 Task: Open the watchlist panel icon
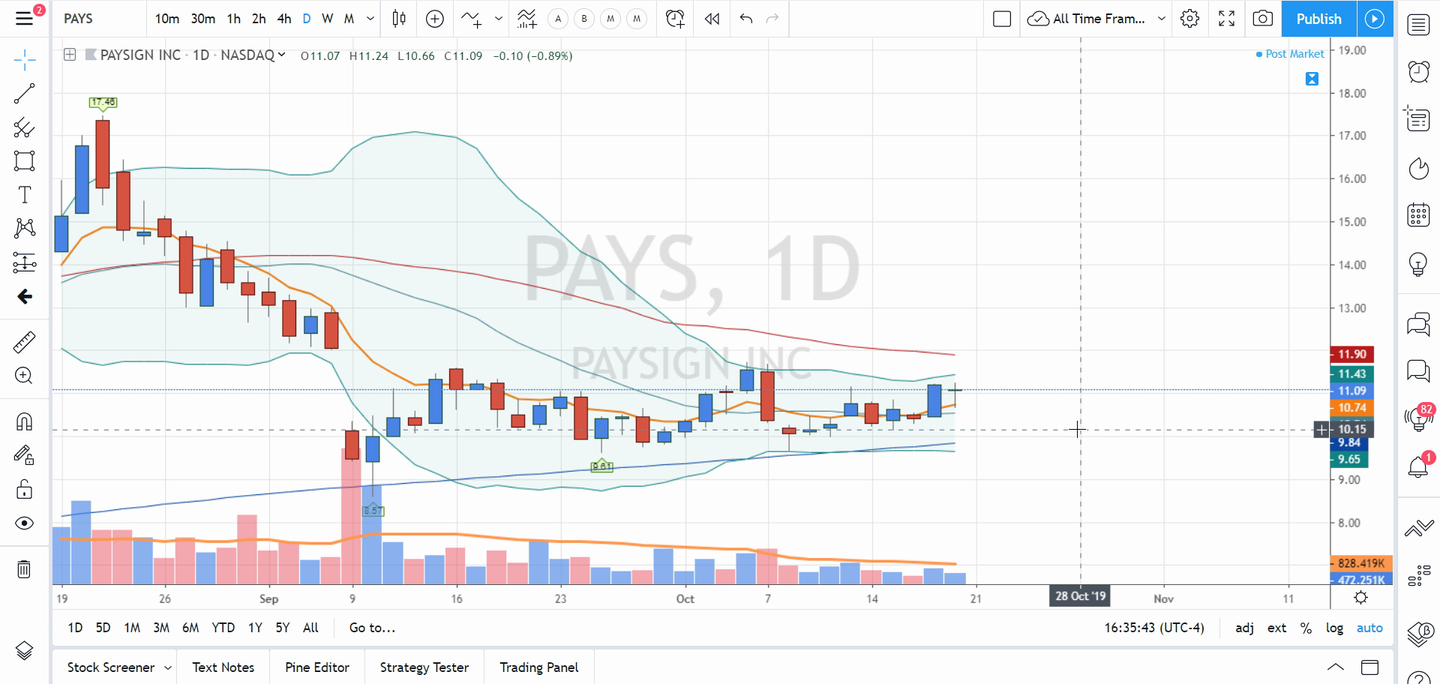(x=1418, y=25)
